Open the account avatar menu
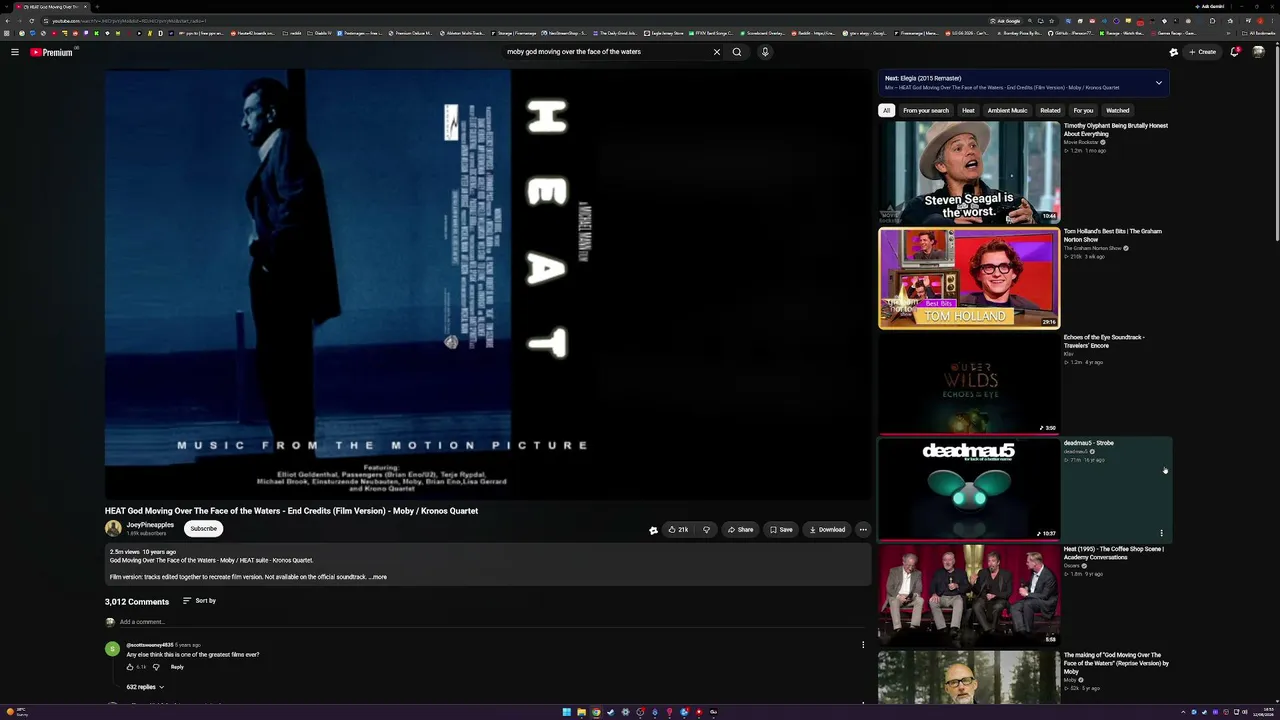This screenshot has height=720, width=1280. [1259, 52]
